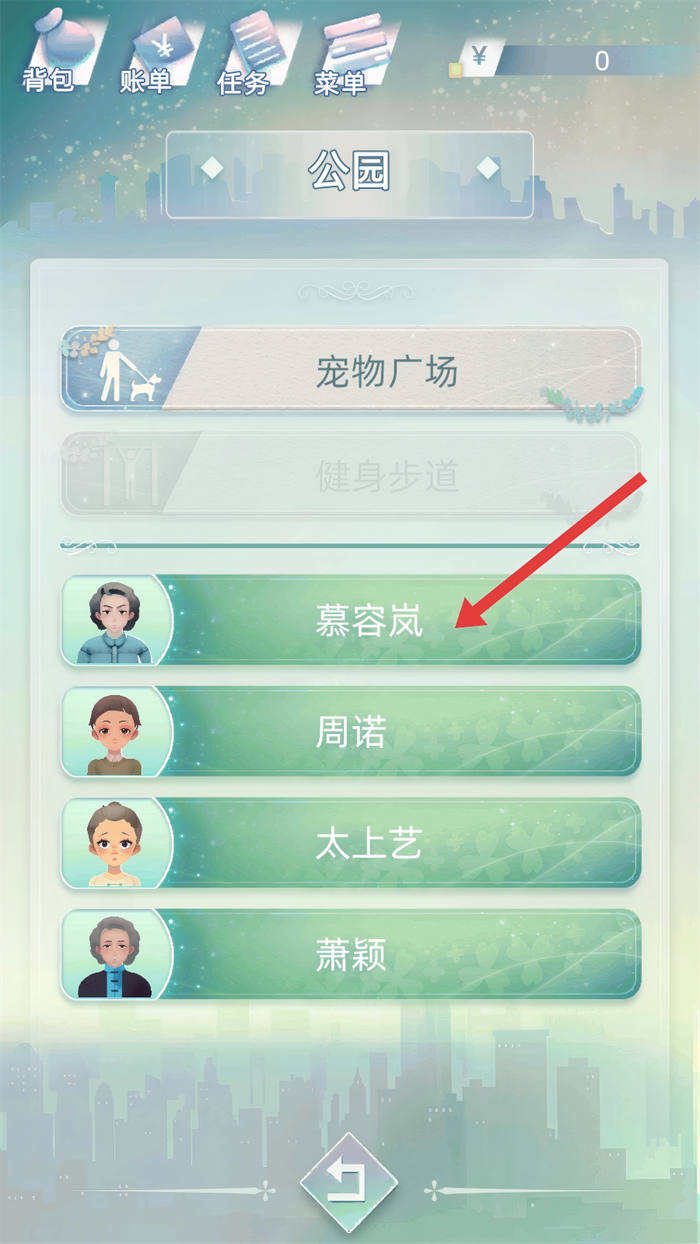This screenshot has height=1244, width=700.
Task: Enter the 宠物广场 location
Action: 350,370
